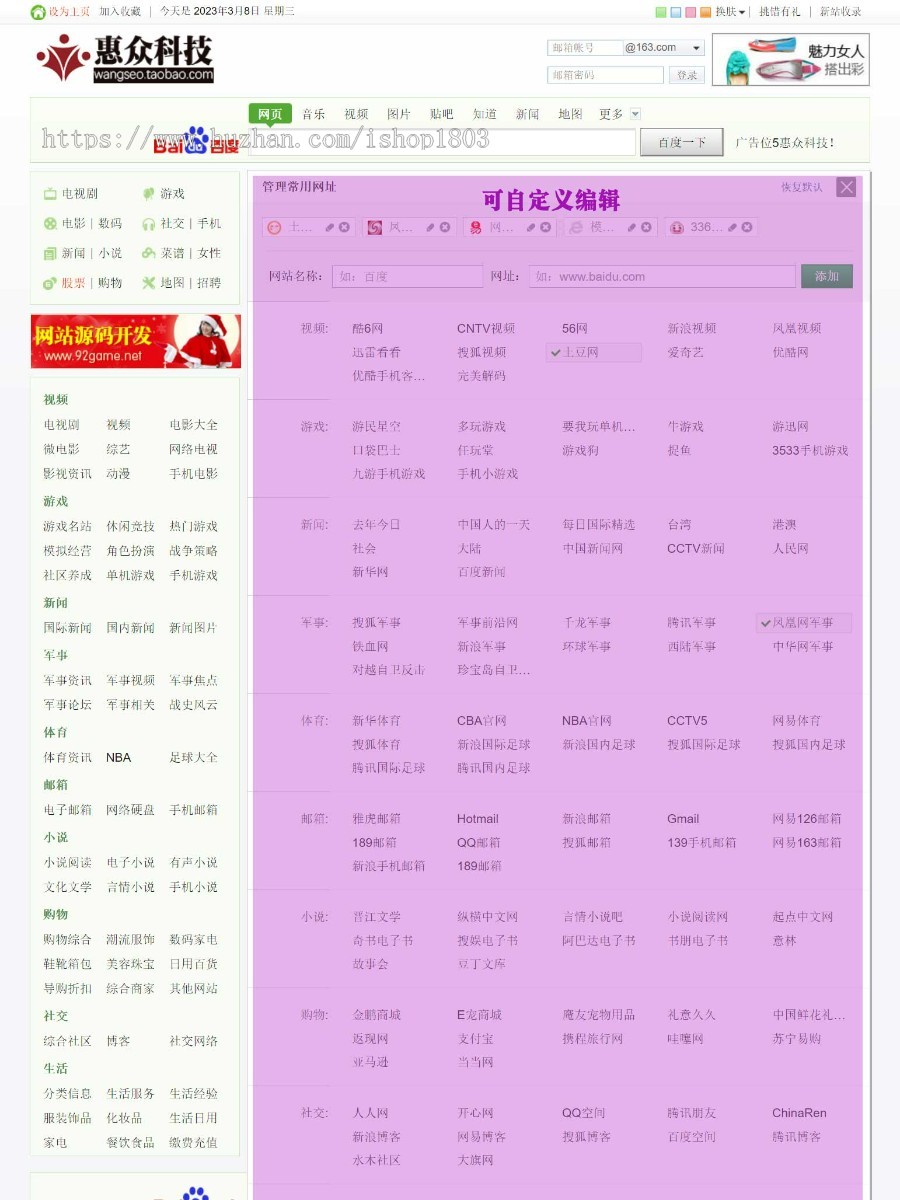Select the blue skin color swatch
This screenshot has width=900, height=1200.
point(676,12)
